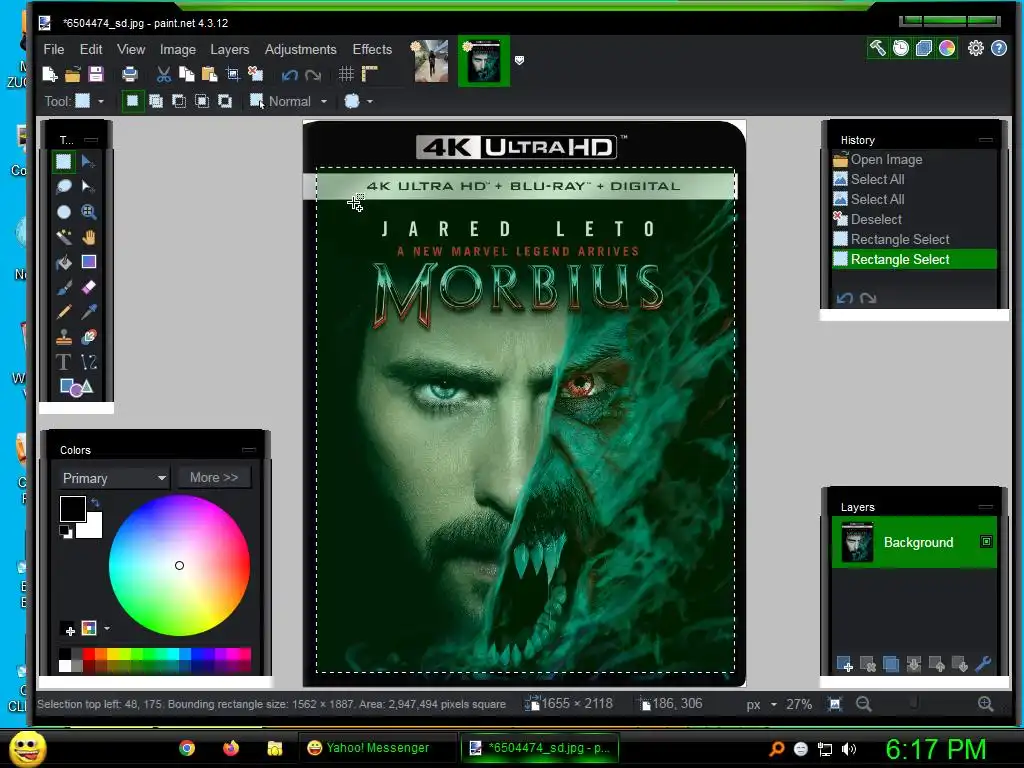Click the New image toolbar icon
Screen dimensions: 1024x768
(x=50, y=74)
